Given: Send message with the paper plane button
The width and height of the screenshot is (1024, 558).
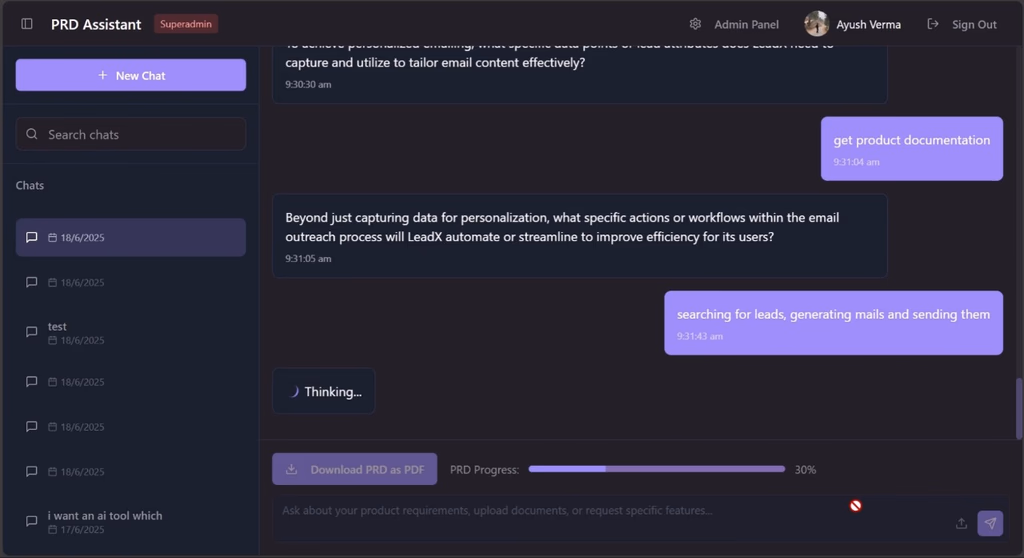Looking at the screenshot, I should [x=990, y=523].
